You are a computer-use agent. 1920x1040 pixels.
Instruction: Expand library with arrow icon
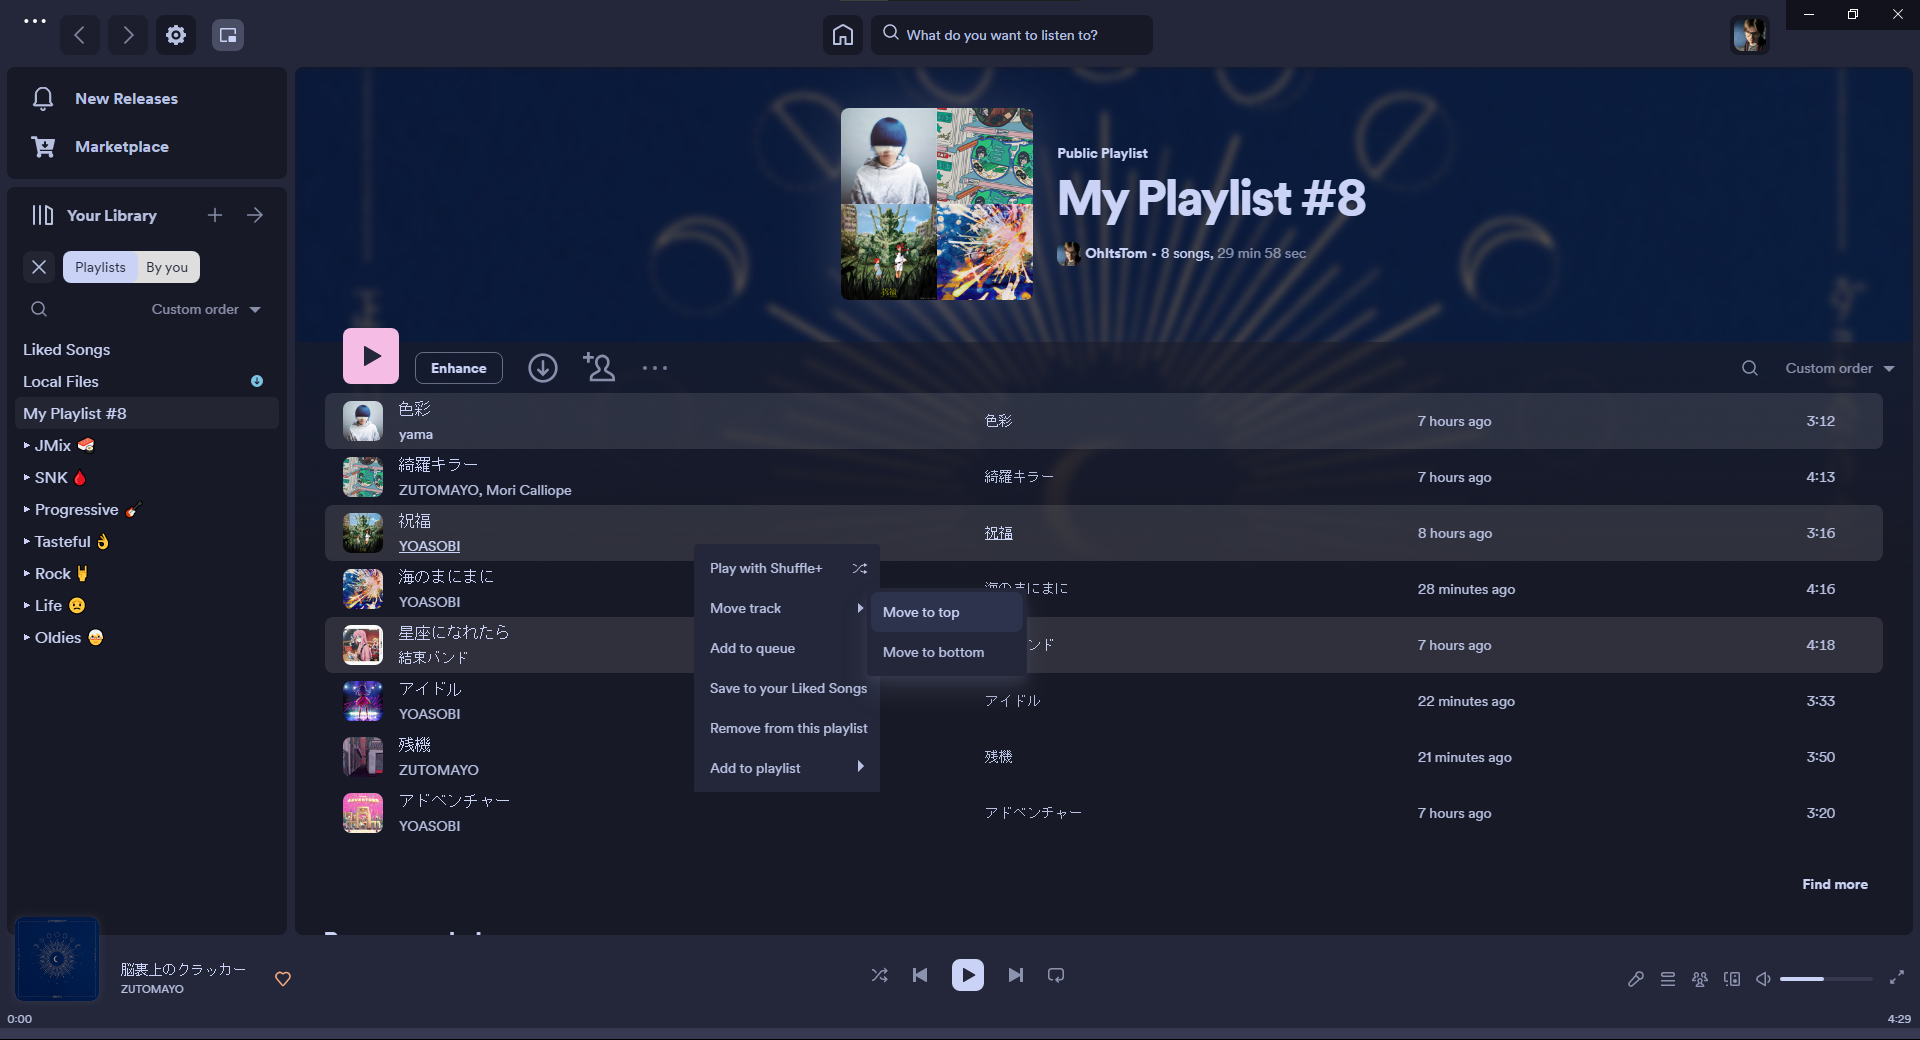coord(255,215)
